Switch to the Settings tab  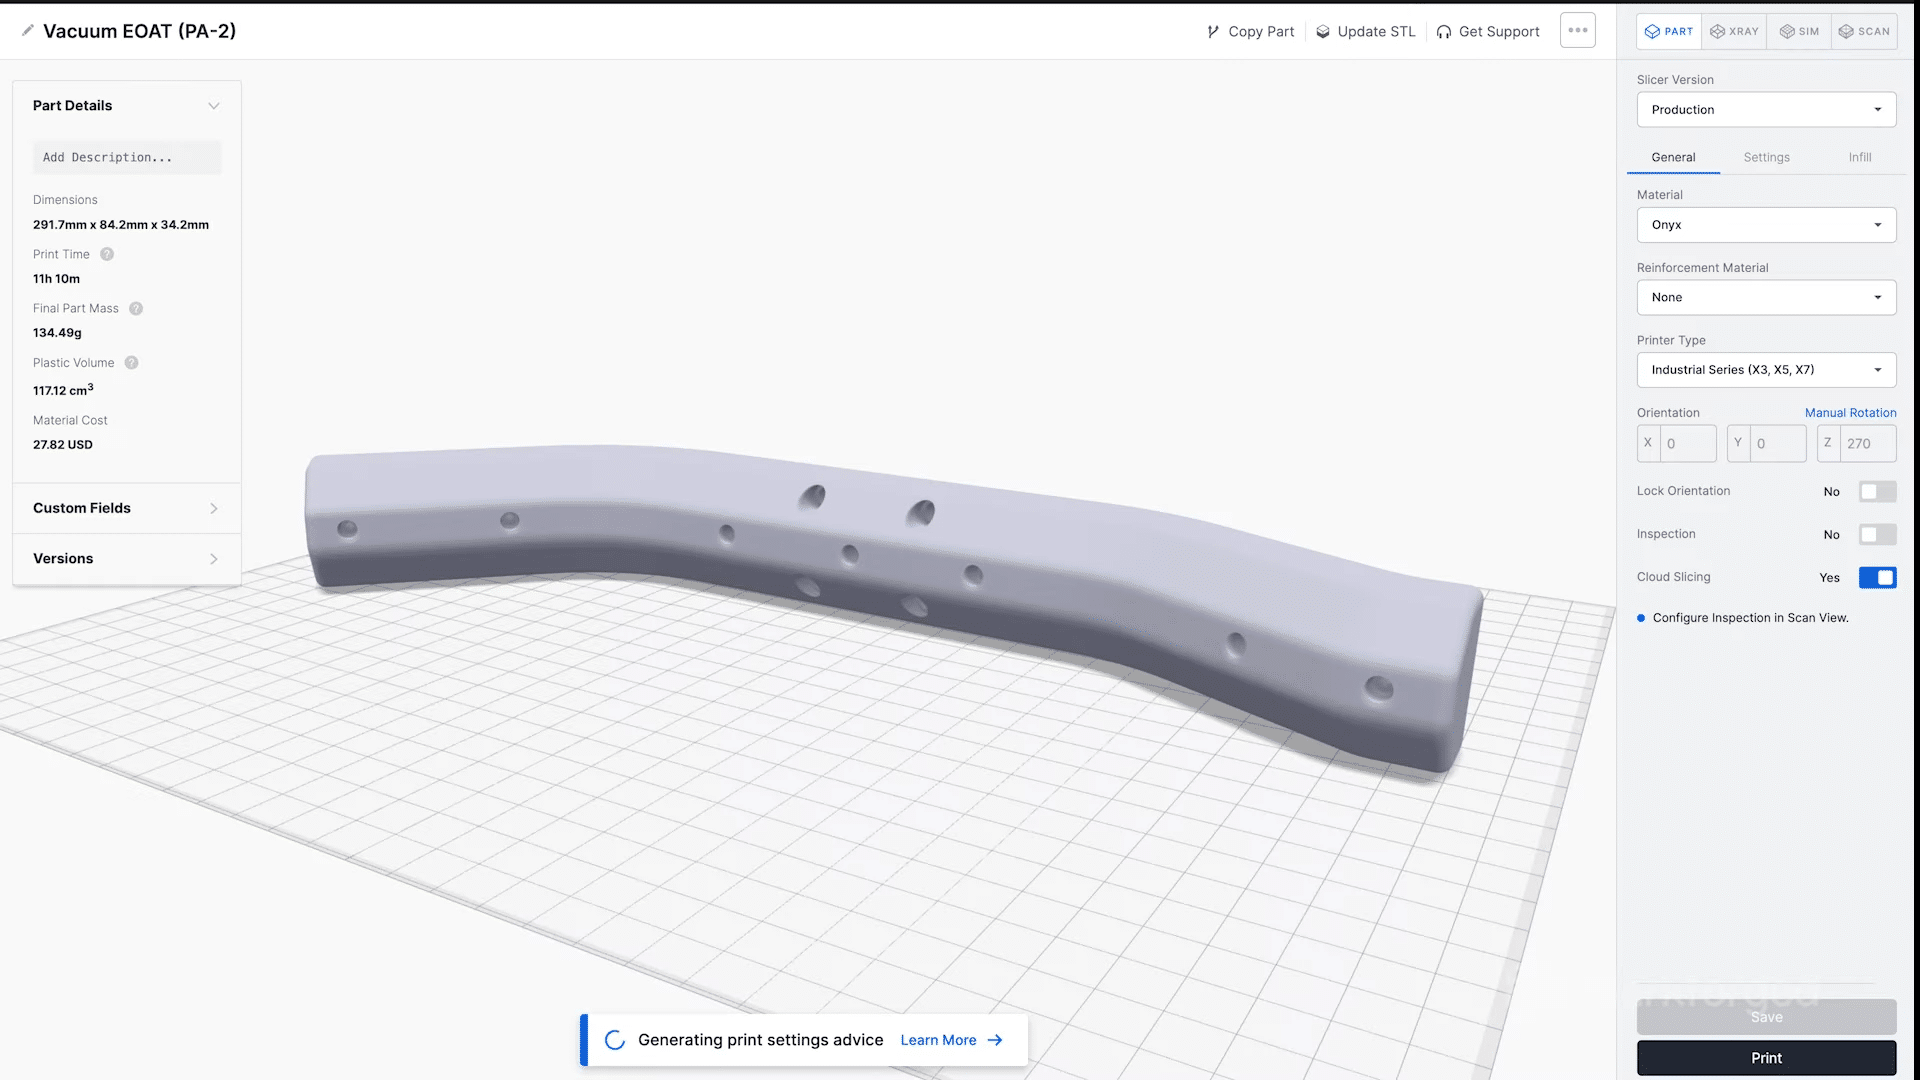coord(1766,157)
